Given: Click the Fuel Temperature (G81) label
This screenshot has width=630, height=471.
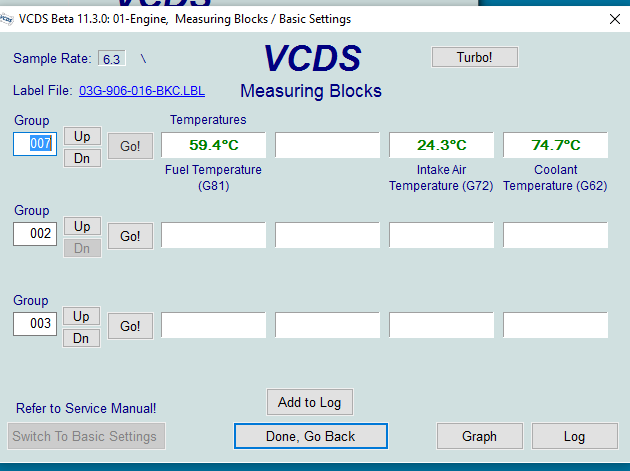Looking at the screenshot, I should tap(213, 178).
